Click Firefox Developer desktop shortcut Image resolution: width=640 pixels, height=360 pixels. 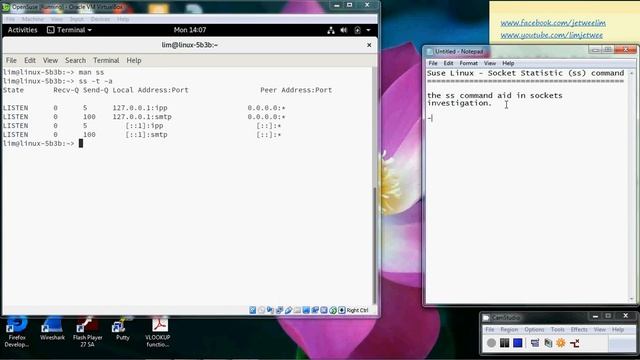[x=17, y=332]
